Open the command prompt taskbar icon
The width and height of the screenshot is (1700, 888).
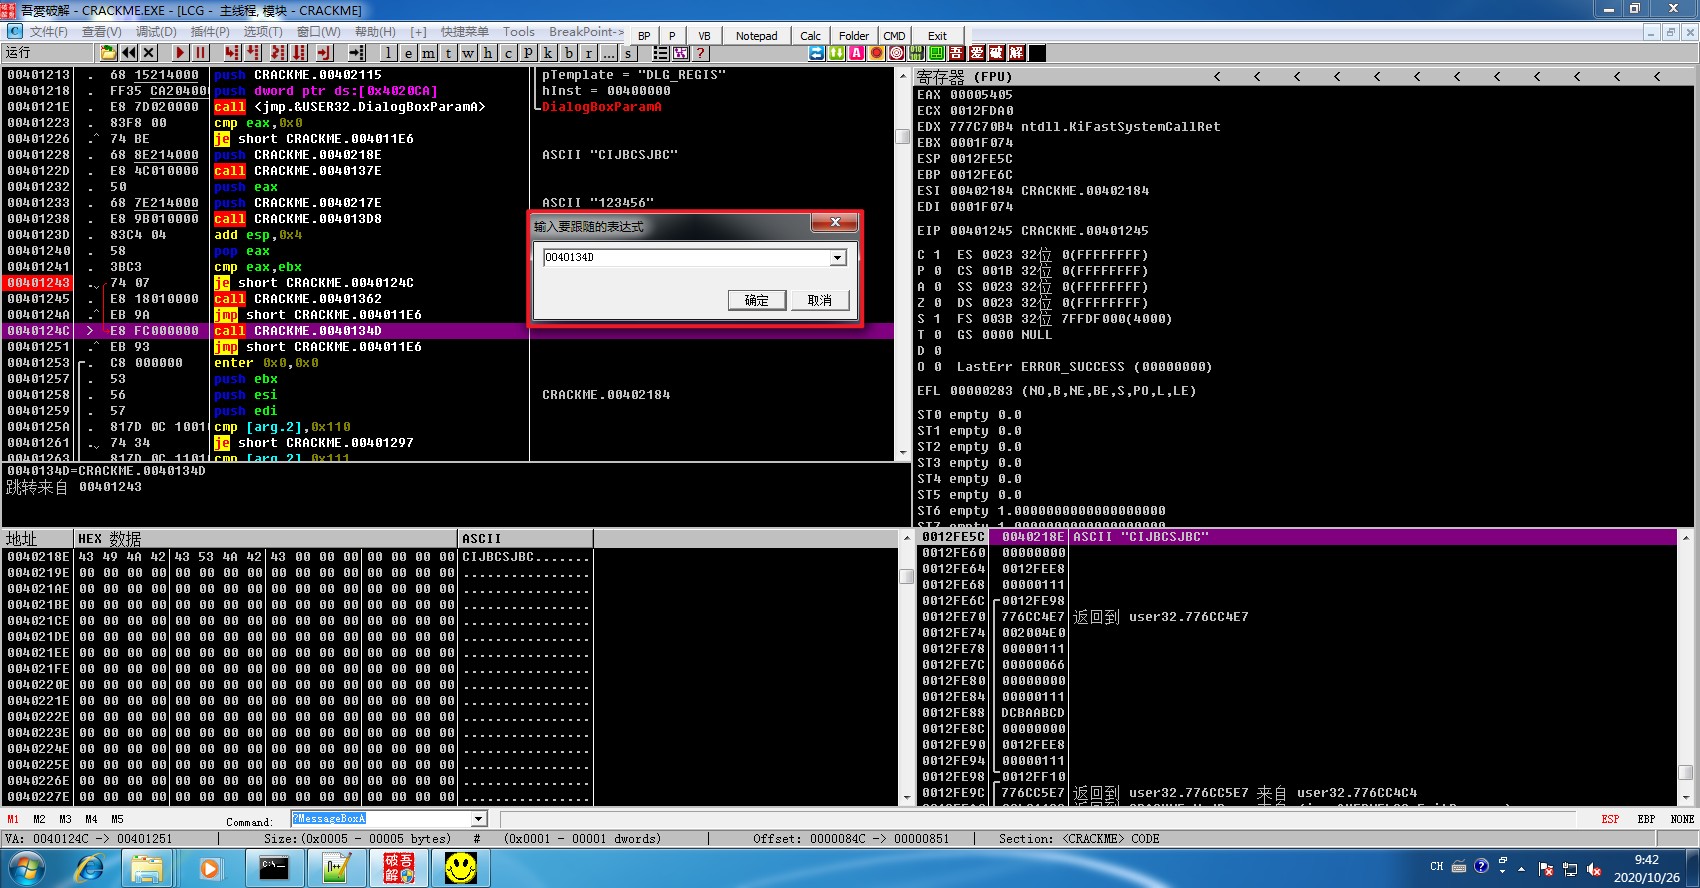pos(274,868)
